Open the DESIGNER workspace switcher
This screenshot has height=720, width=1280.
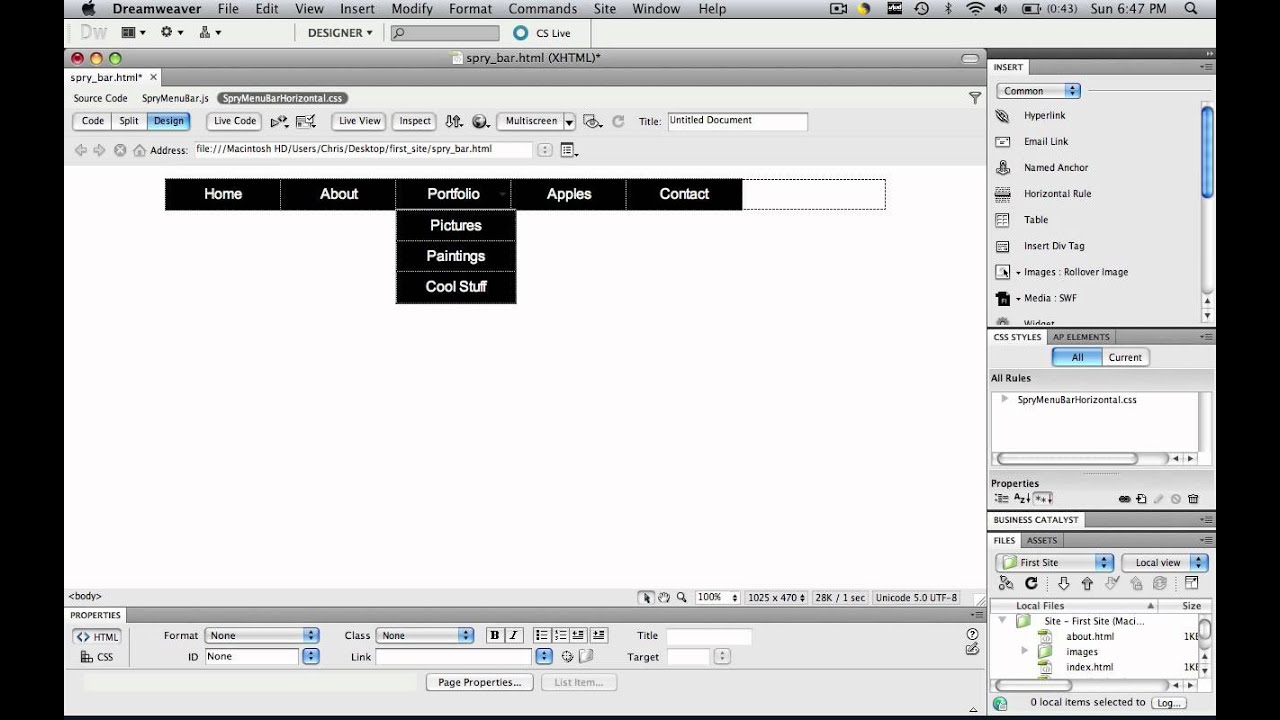(x=339, y=33)
